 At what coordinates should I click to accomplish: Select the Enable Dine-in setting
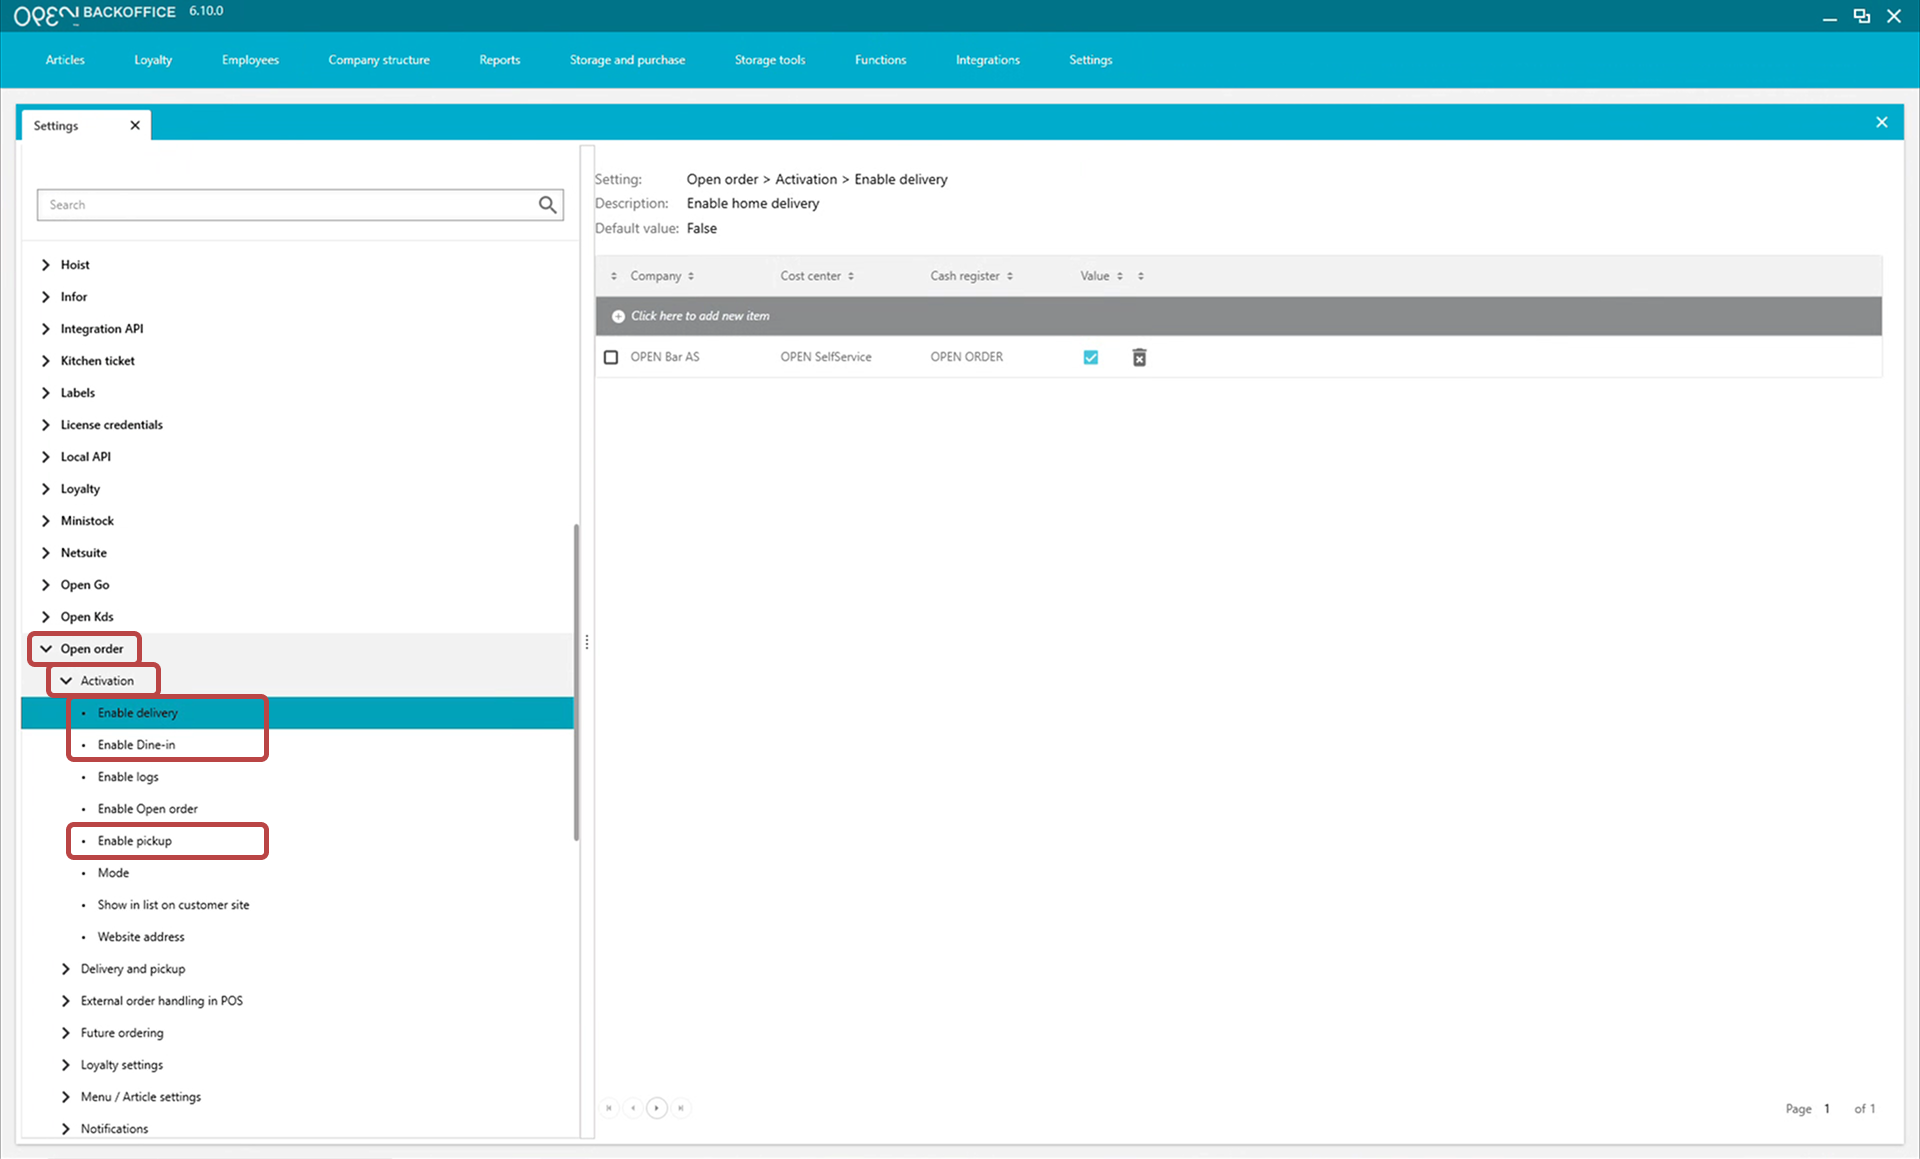point(136,745)
